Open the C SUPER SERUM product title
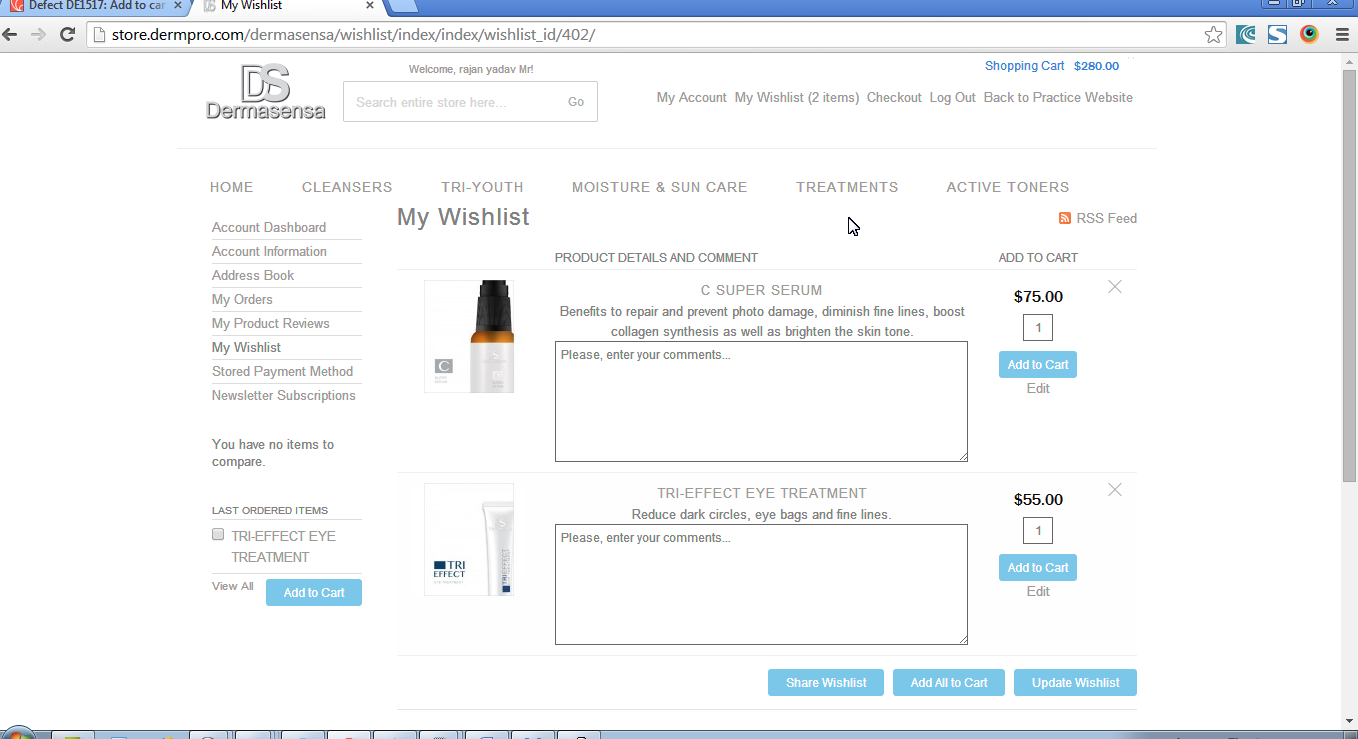This screenshot has height=739, width=1358. pyautogui.click(x=762, y=291)
